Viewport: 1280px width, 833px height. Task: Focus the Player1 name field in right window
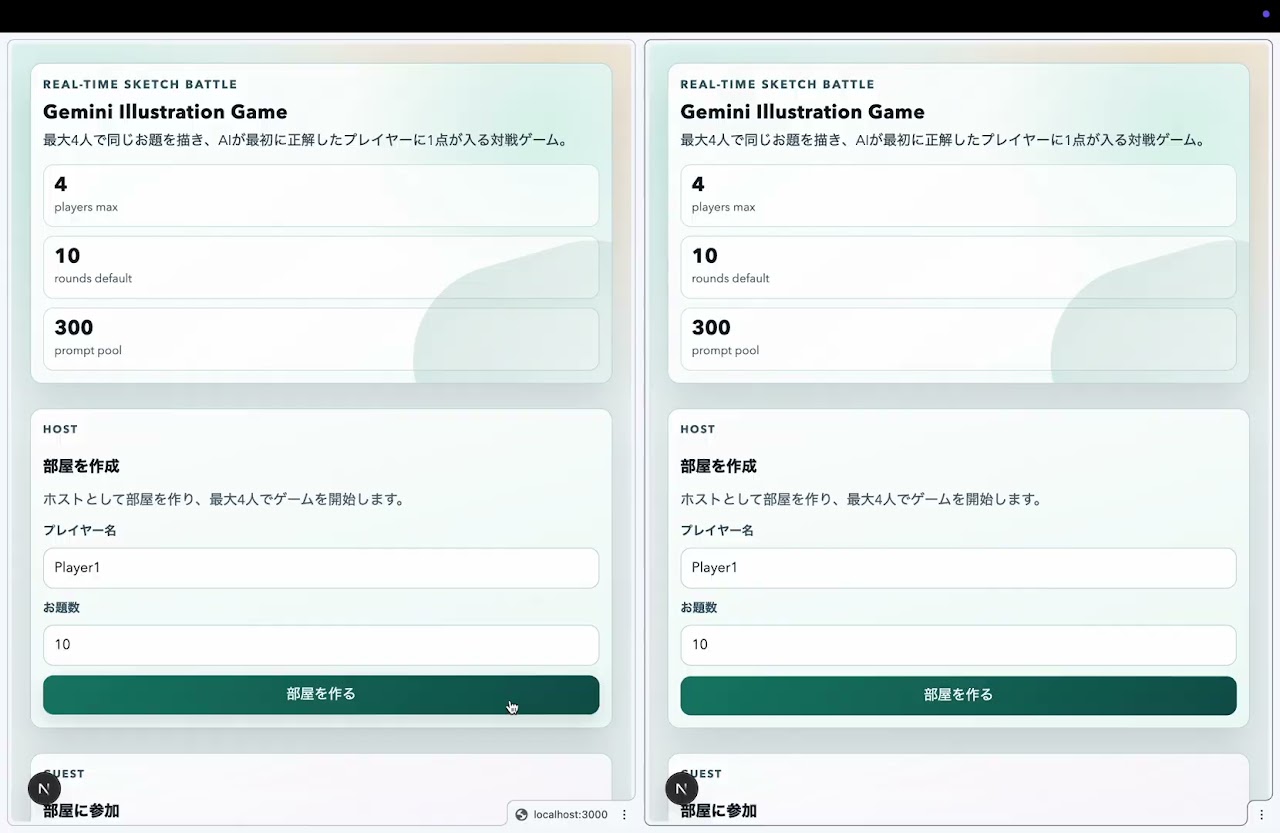958,568
